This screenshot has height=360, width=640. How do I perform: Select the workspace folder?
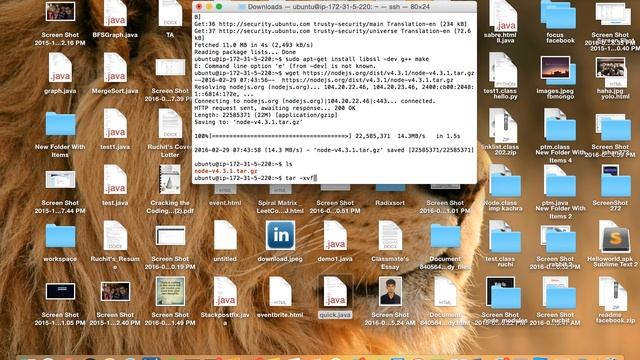[x=60, y=236]
